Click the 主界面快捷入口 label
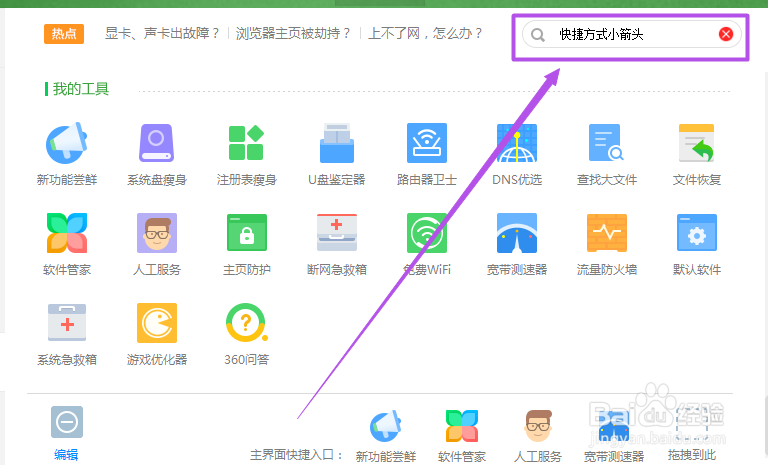768x465 pixels. pos(296,455)
